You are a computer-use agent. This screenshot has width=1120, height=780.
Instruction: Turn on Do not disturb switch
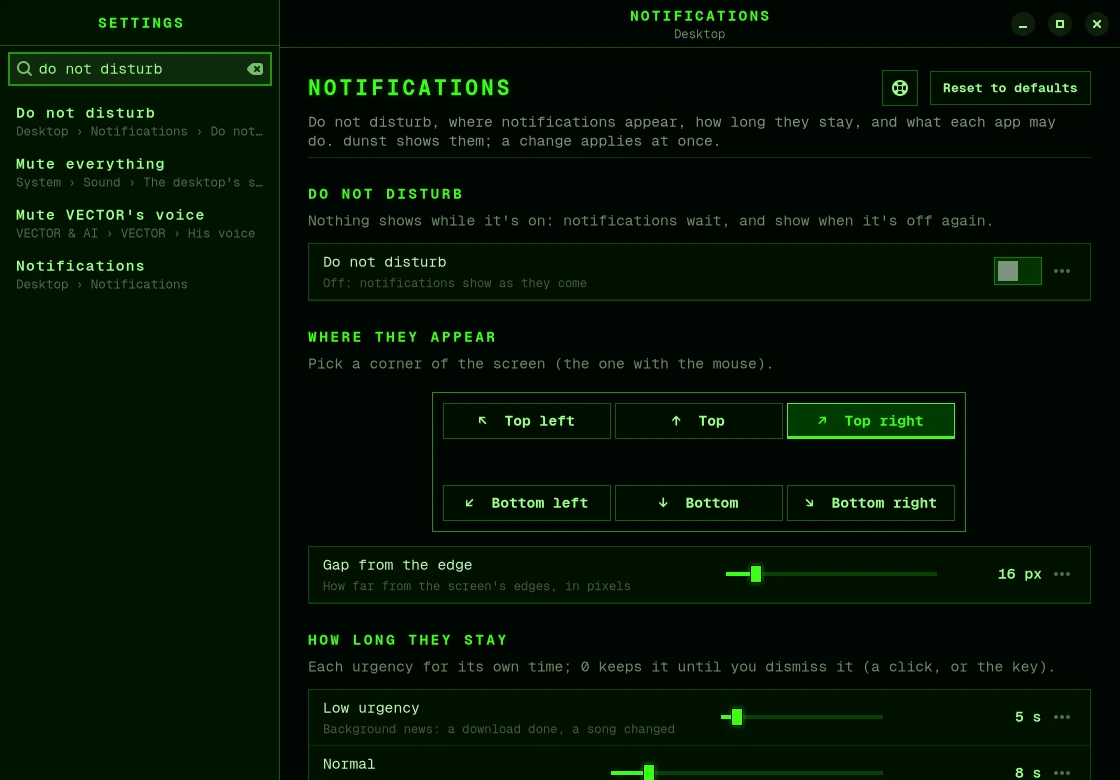(1018, 271)
